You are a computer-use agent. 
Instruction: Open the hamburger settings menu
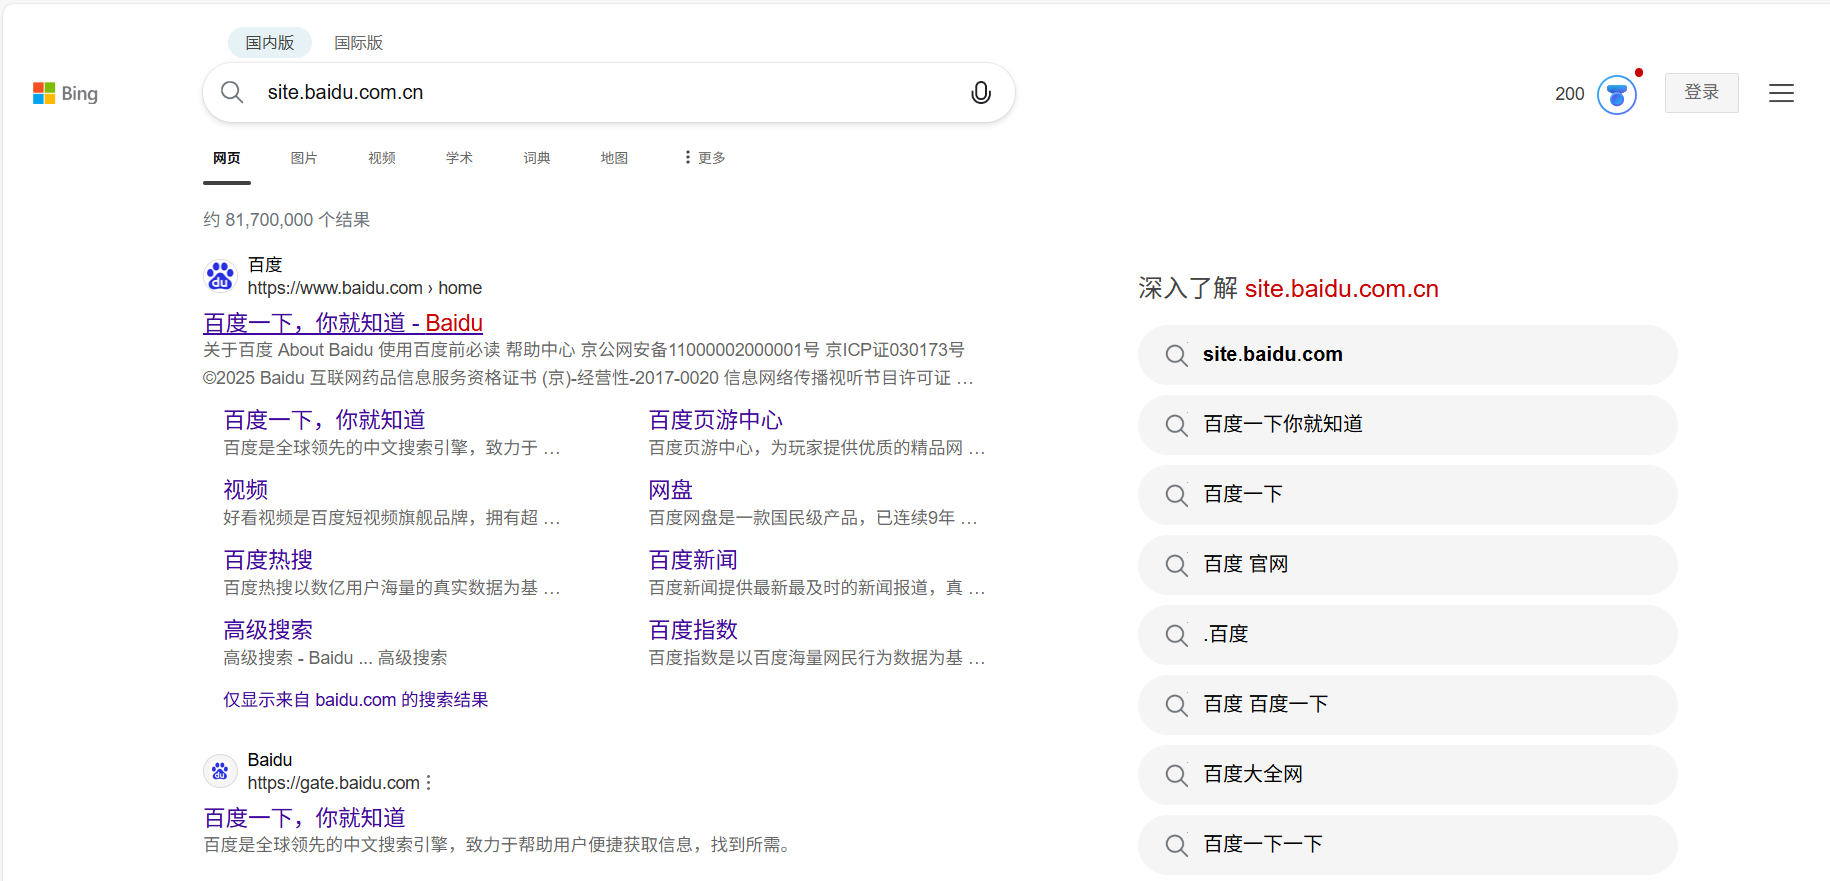pos(1781,93)
